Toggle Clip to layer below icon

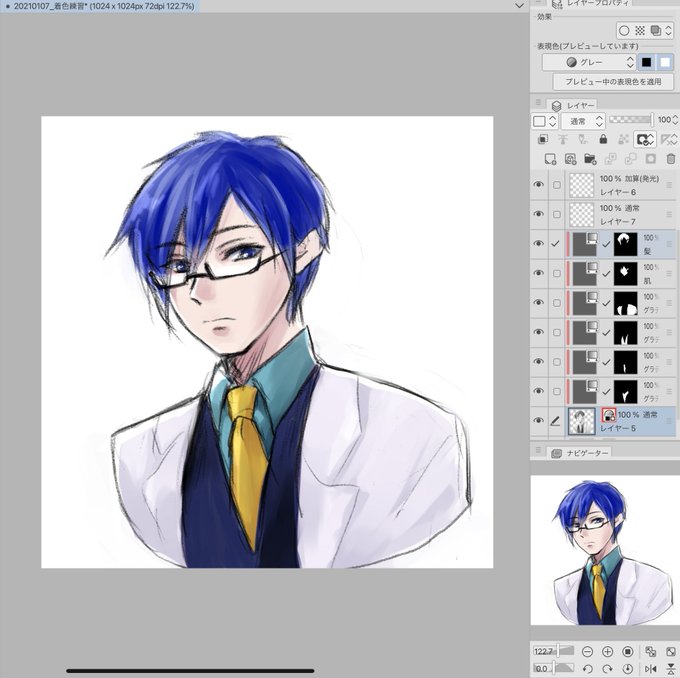click(543, 139)
